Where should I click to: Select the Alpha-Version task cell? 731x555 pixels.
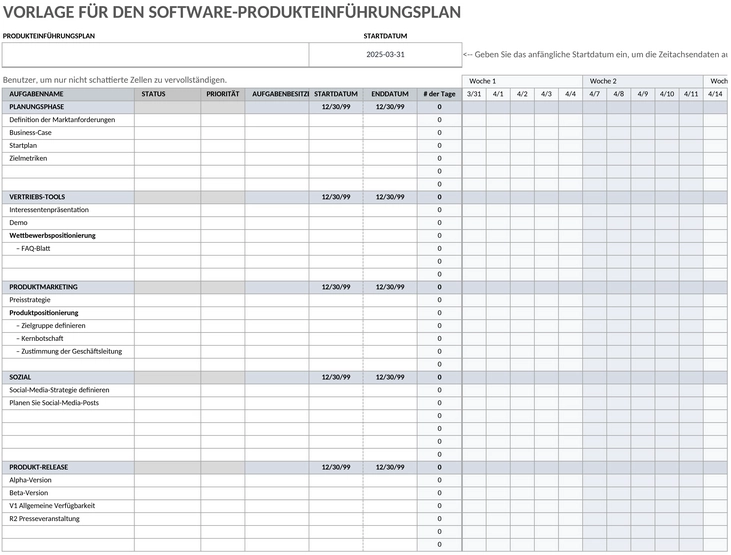(x=69, y=480)
